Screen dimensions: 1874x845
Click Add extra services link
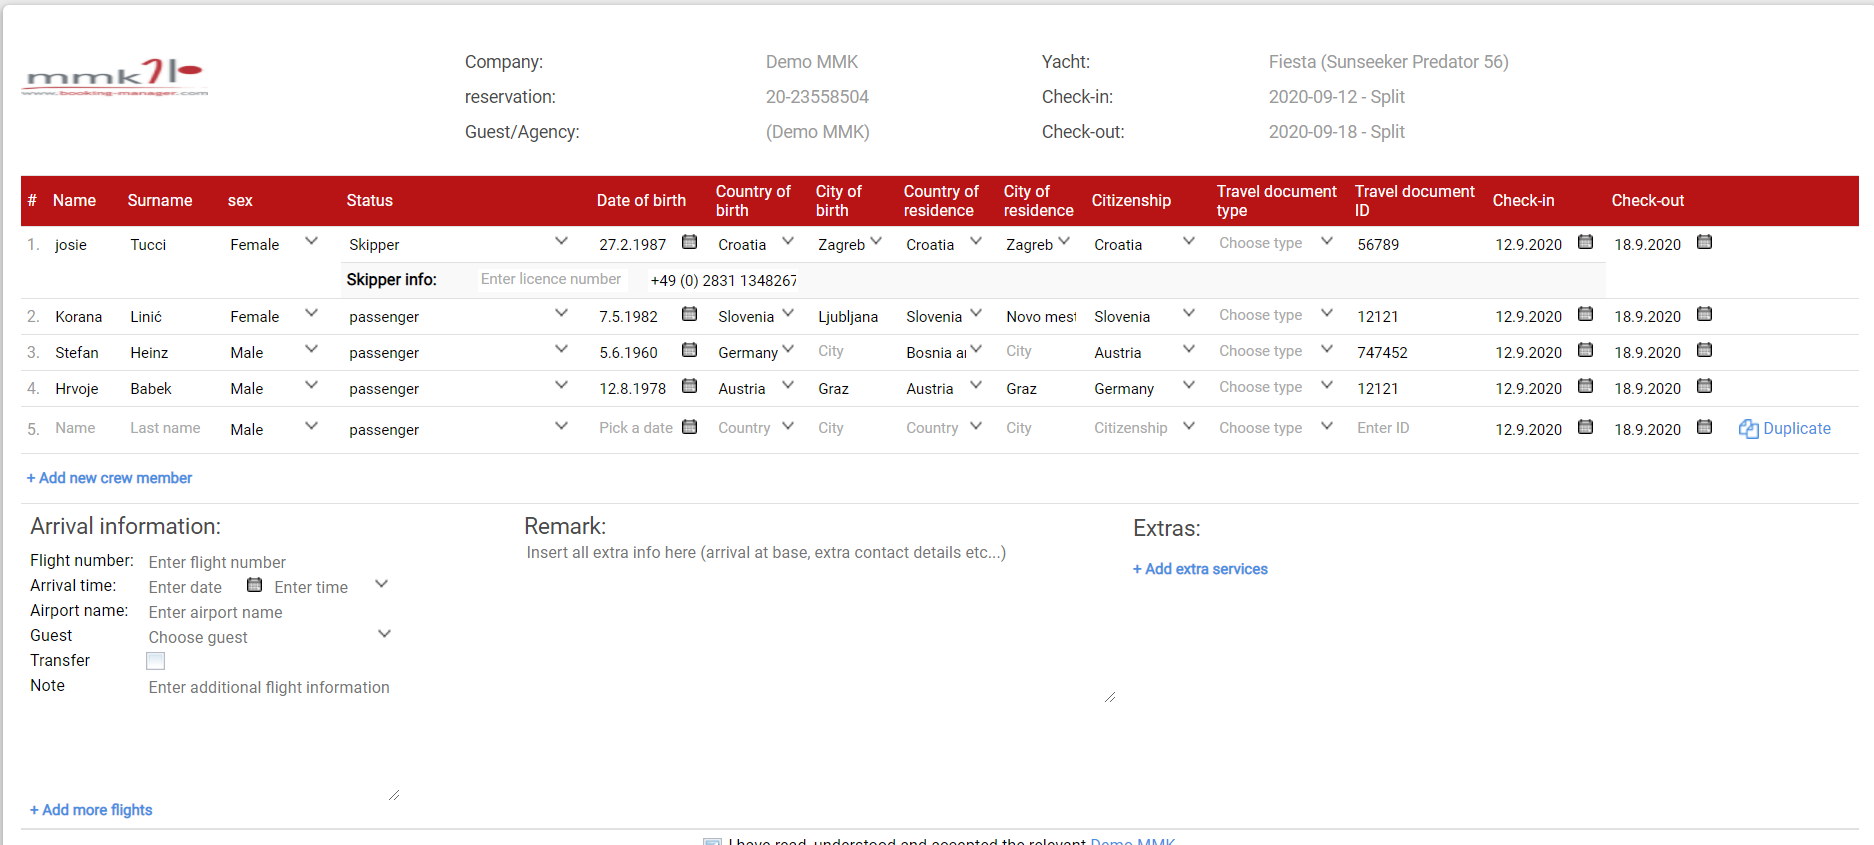pyautogui.click(x=1200, y=569)
